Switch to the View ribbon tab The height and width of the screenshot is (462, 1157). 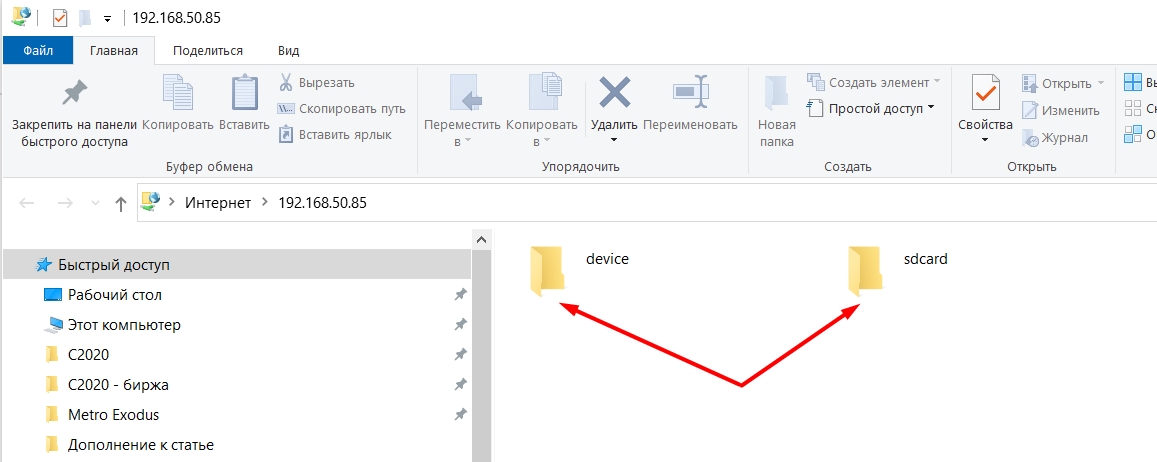click(x=288, y=50)
